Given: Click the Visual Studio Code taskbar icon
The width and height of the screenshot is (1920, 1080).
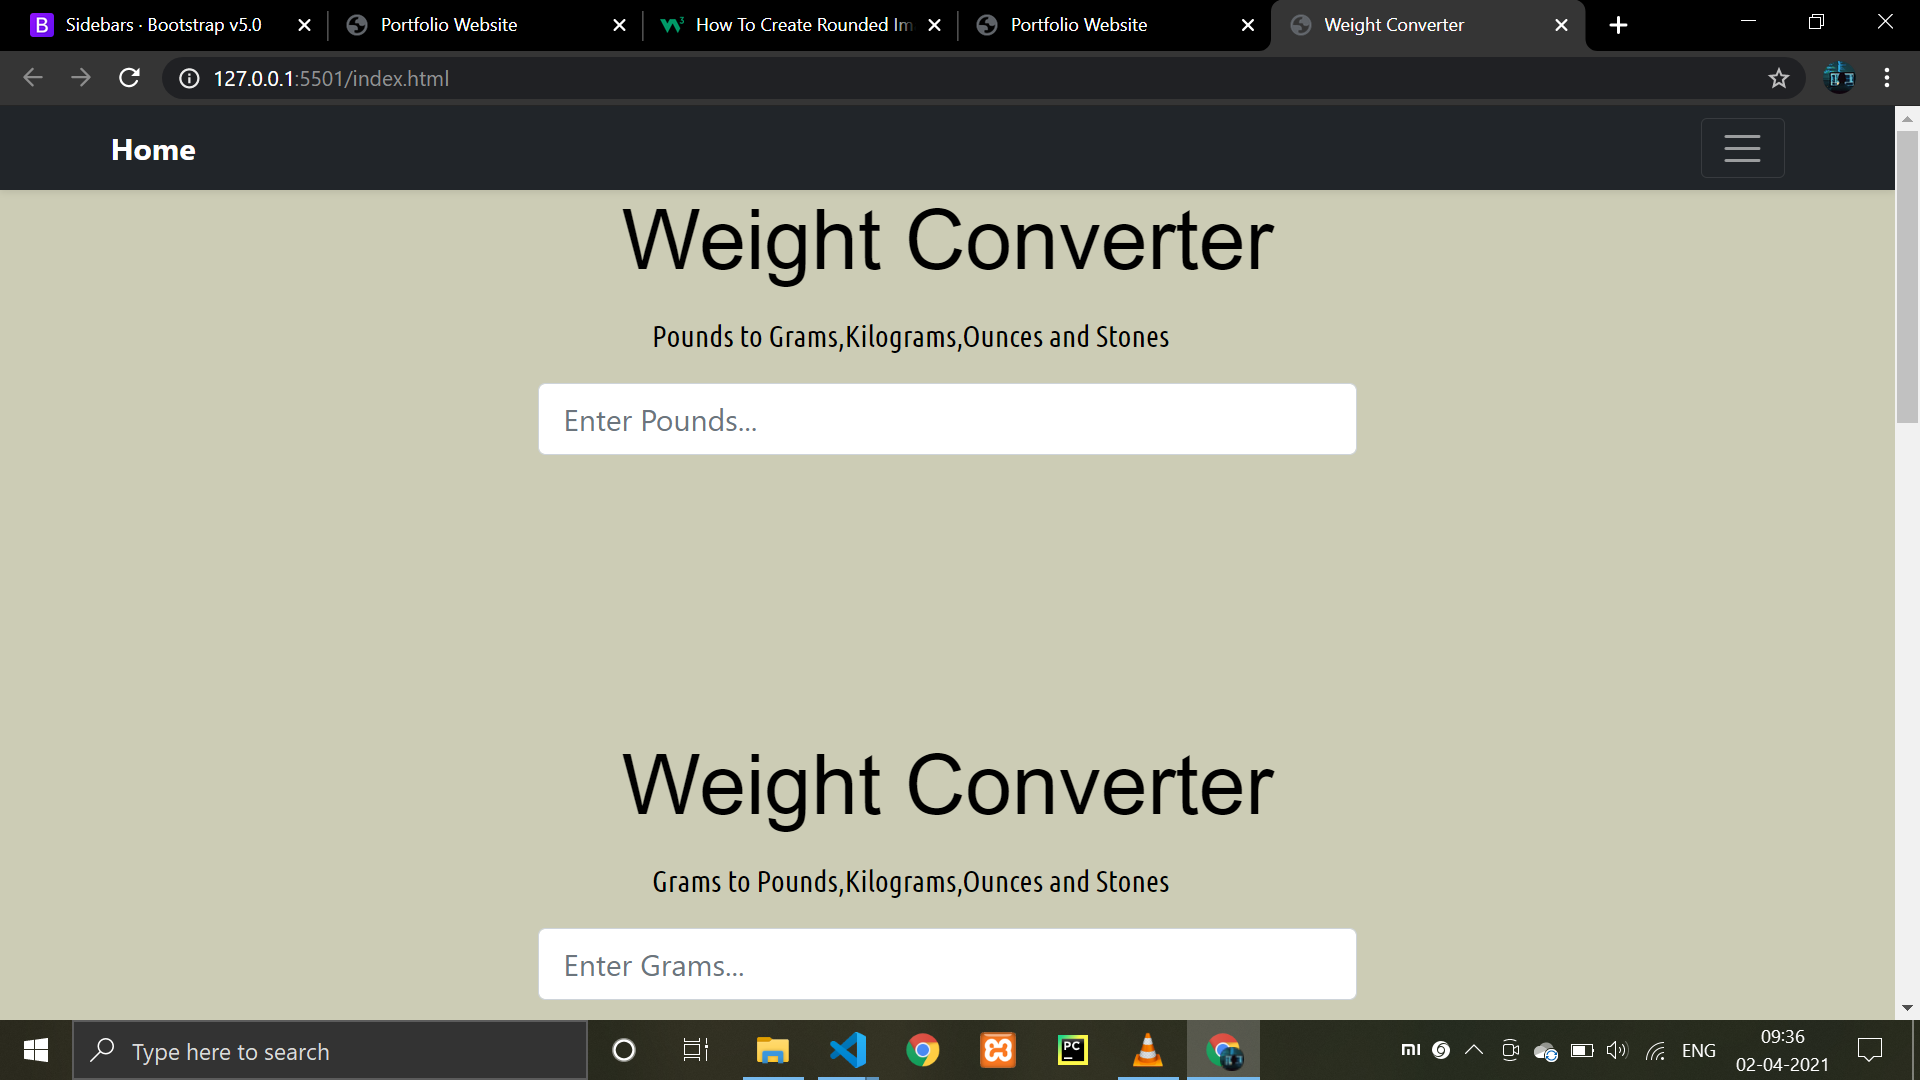Looking at the screenshot, I should (848, 1051).
